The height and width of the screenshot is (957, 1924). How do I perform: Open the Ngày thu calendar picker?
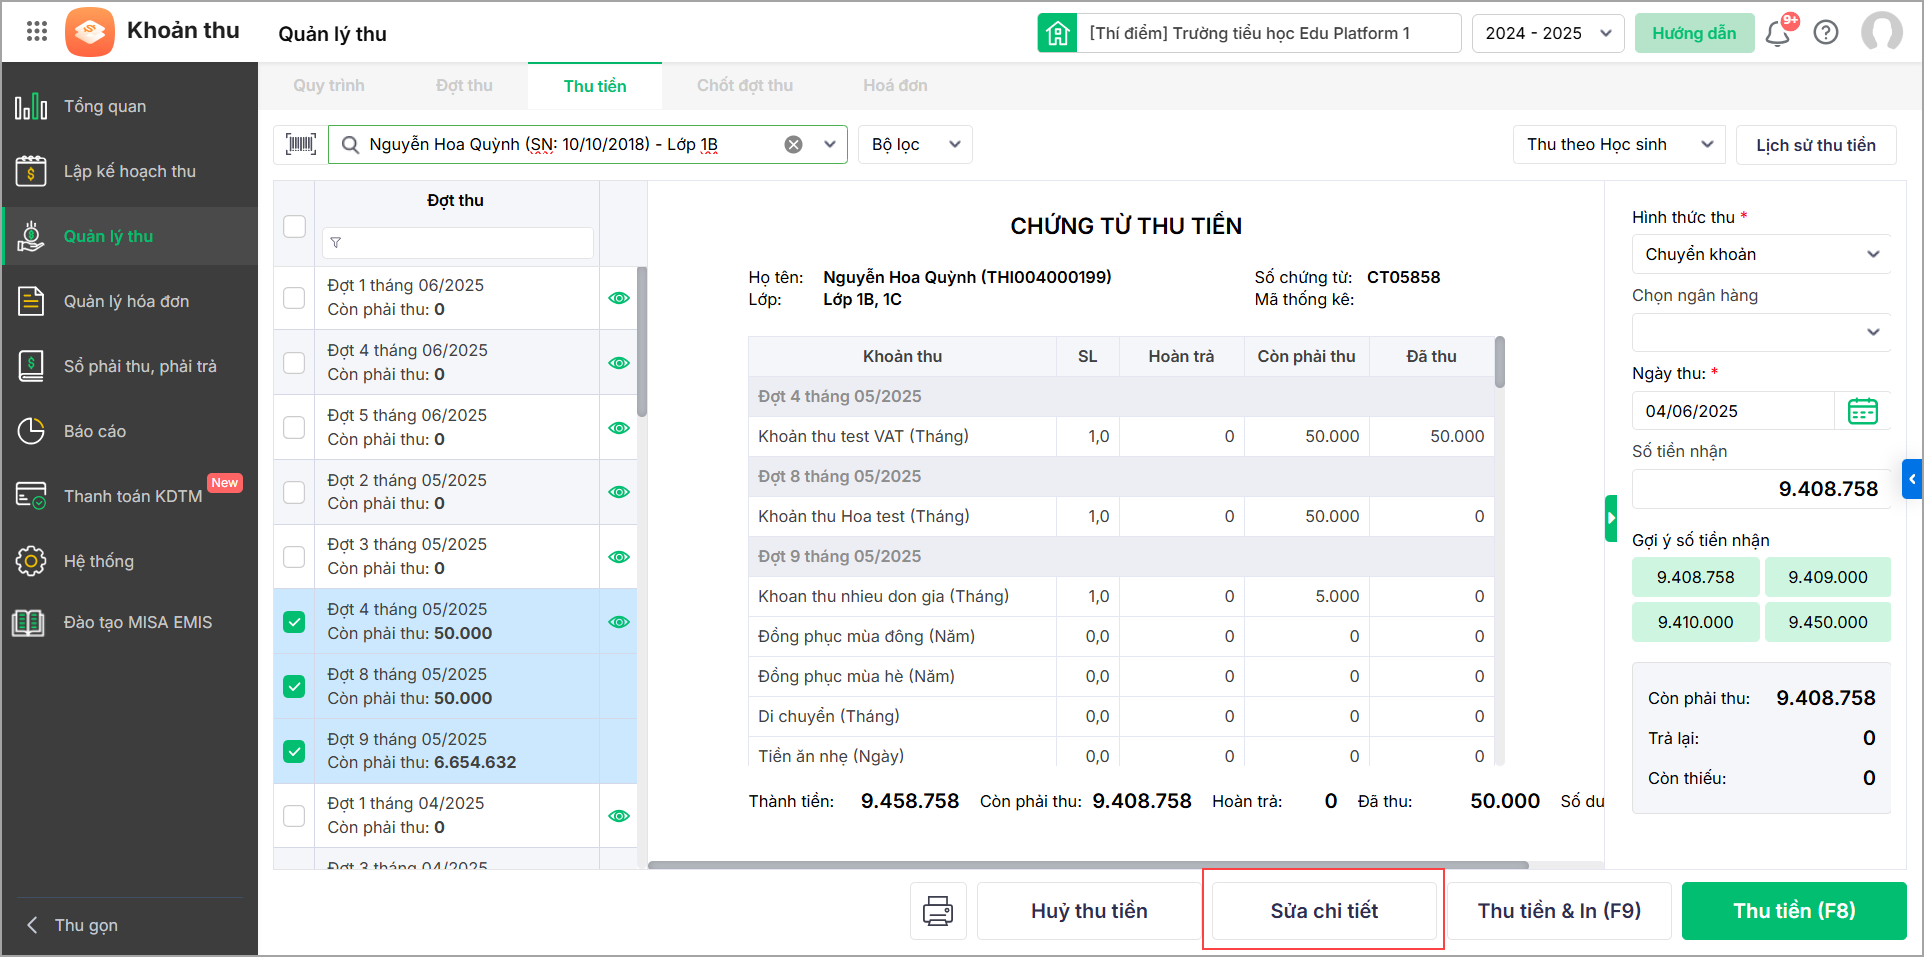pos(1862,411)
